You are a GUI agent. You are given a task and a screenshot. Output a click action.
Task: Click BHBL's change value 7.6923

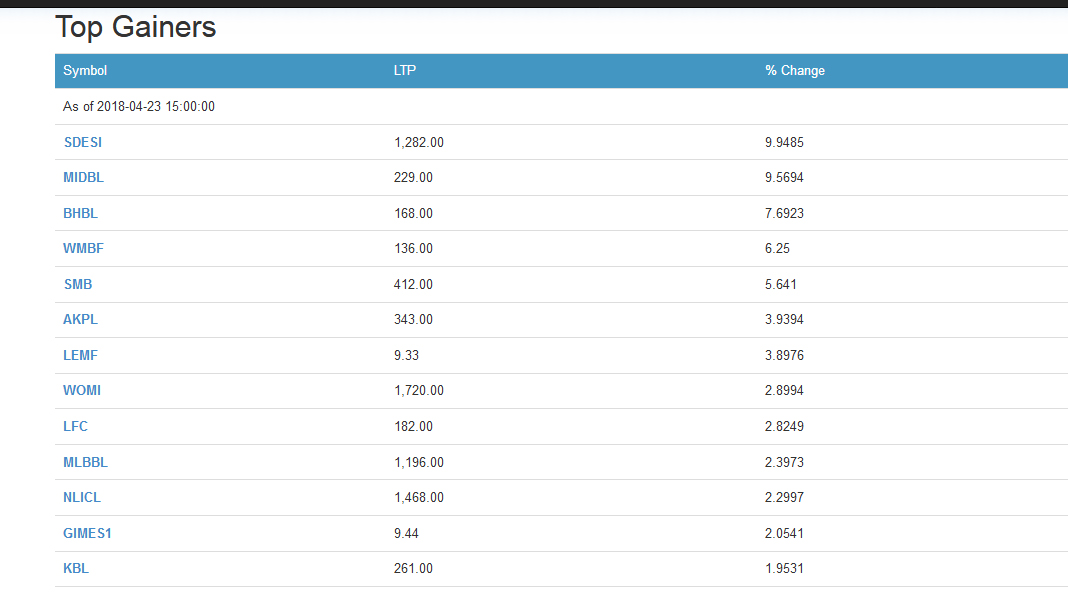point(784,213)
